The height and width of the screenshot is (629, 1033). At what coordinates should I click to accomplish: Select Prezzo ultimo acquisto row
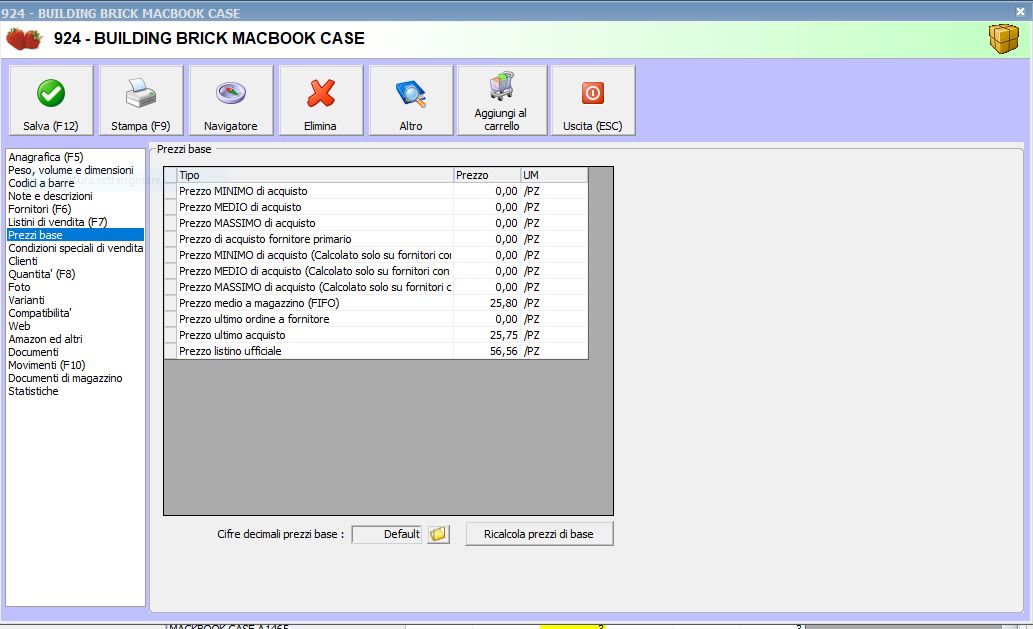[376, 335]
